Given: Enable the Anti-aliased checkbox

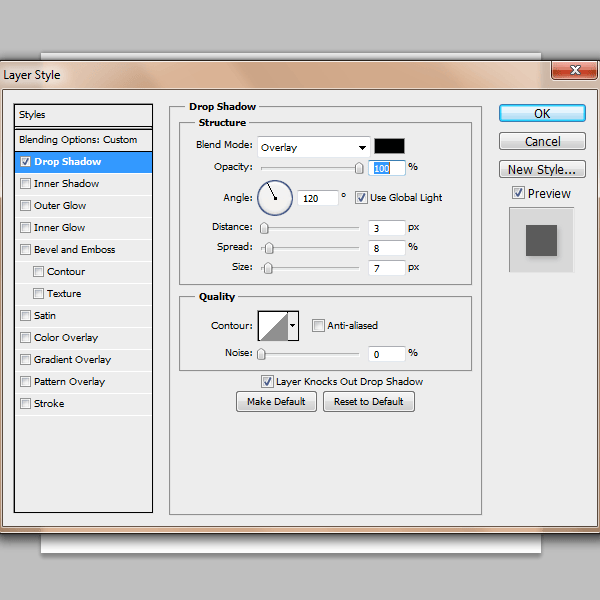Looking at the screenshot, I should point(318,326).
